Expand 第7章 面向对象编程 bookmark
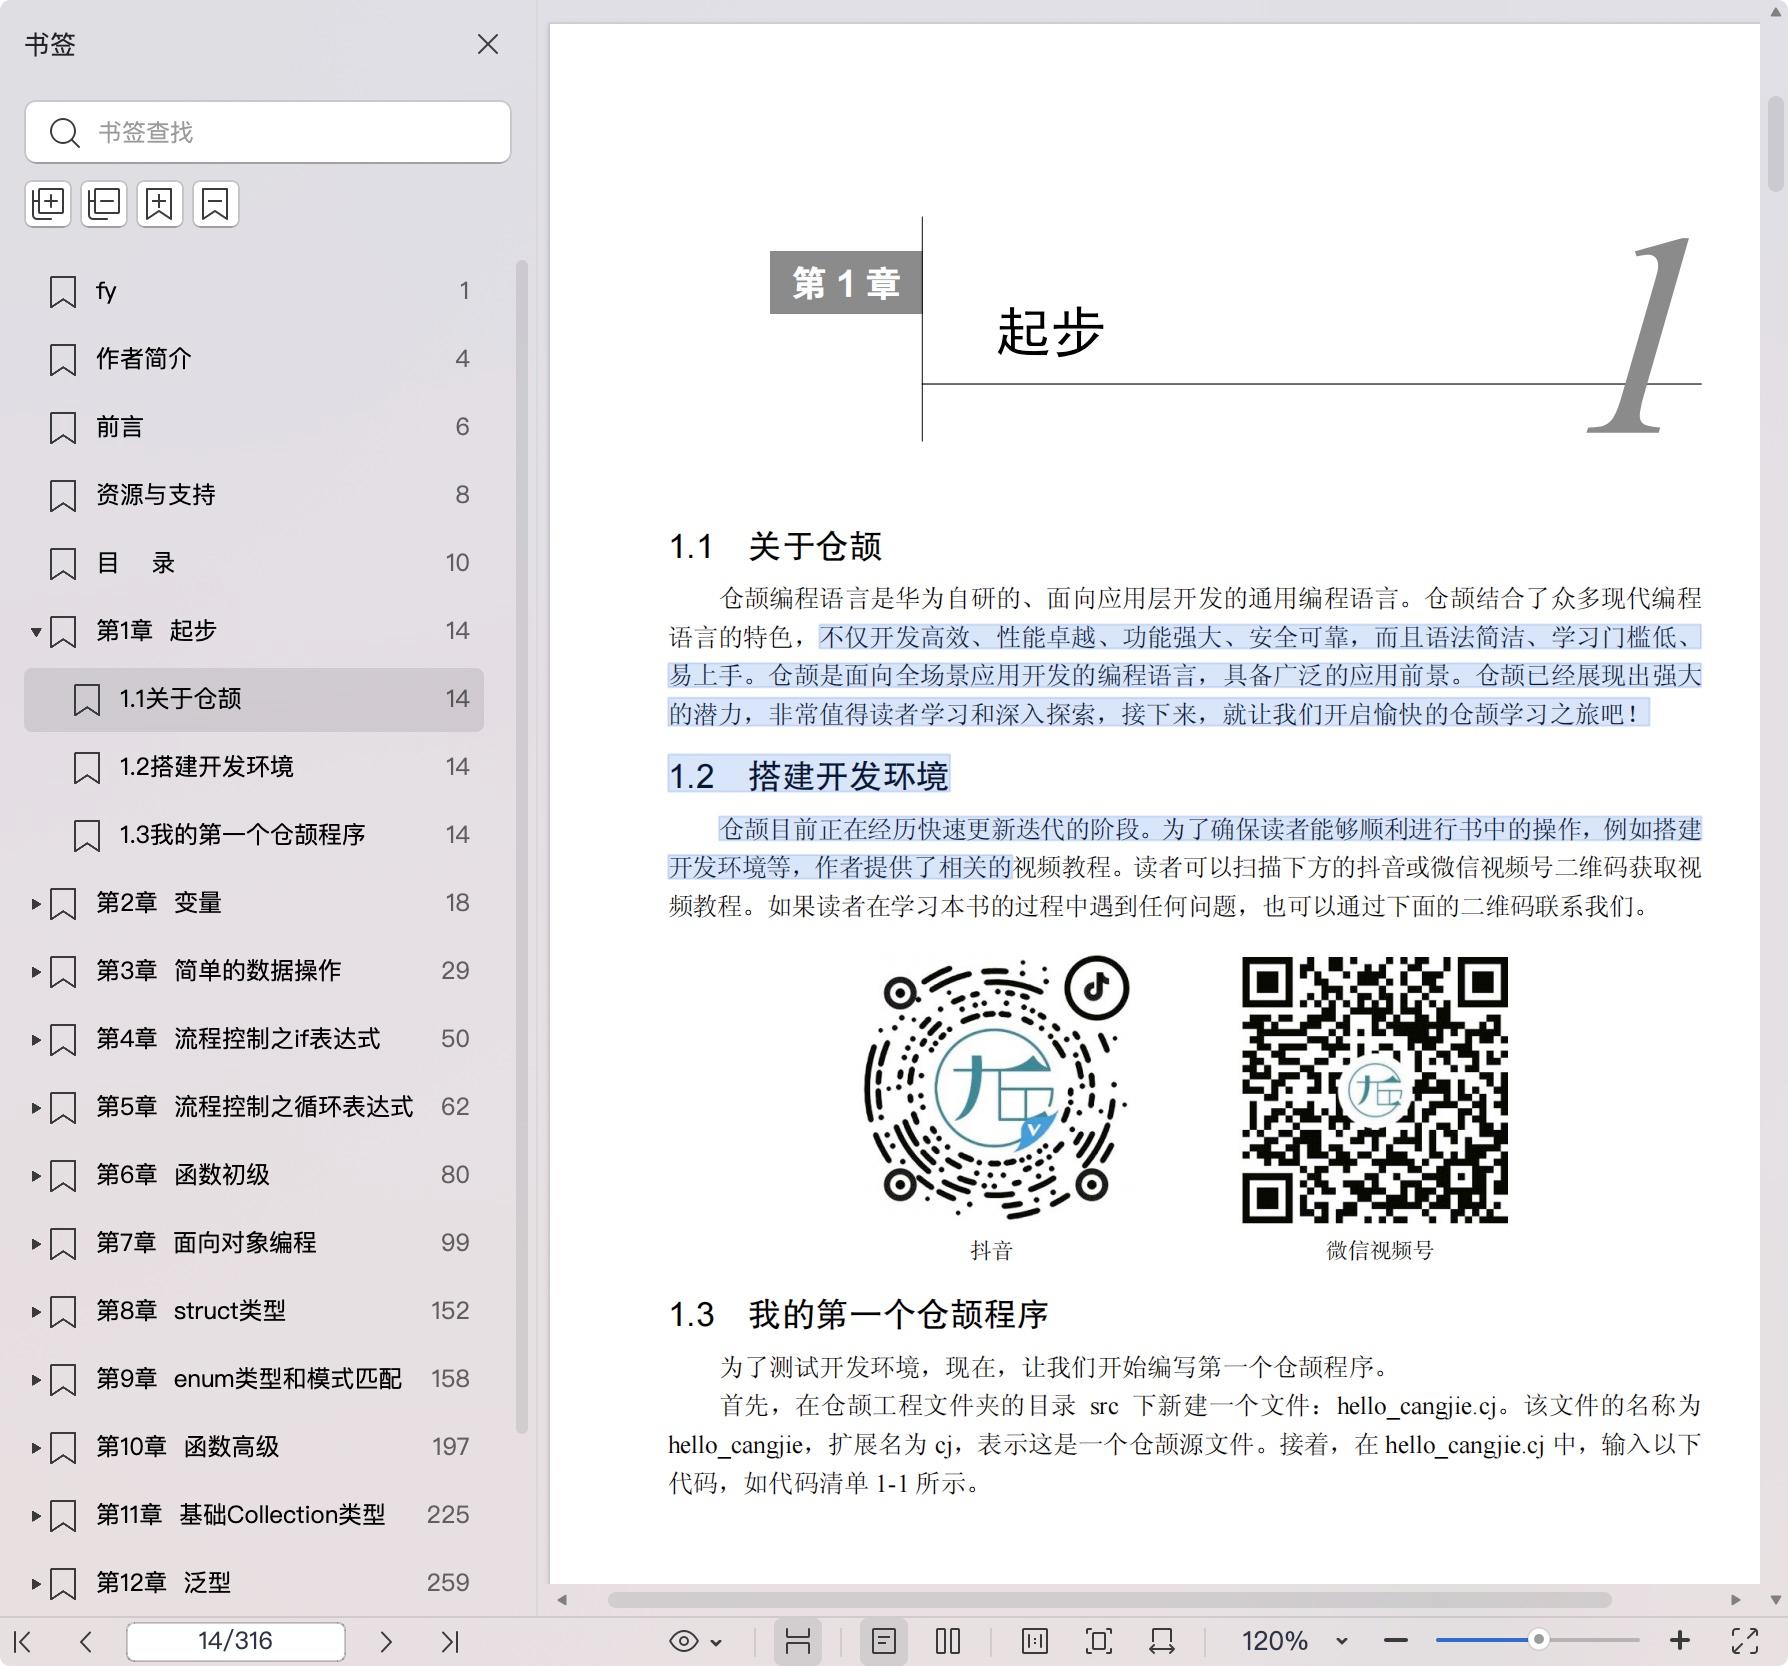 point(36,1243)
